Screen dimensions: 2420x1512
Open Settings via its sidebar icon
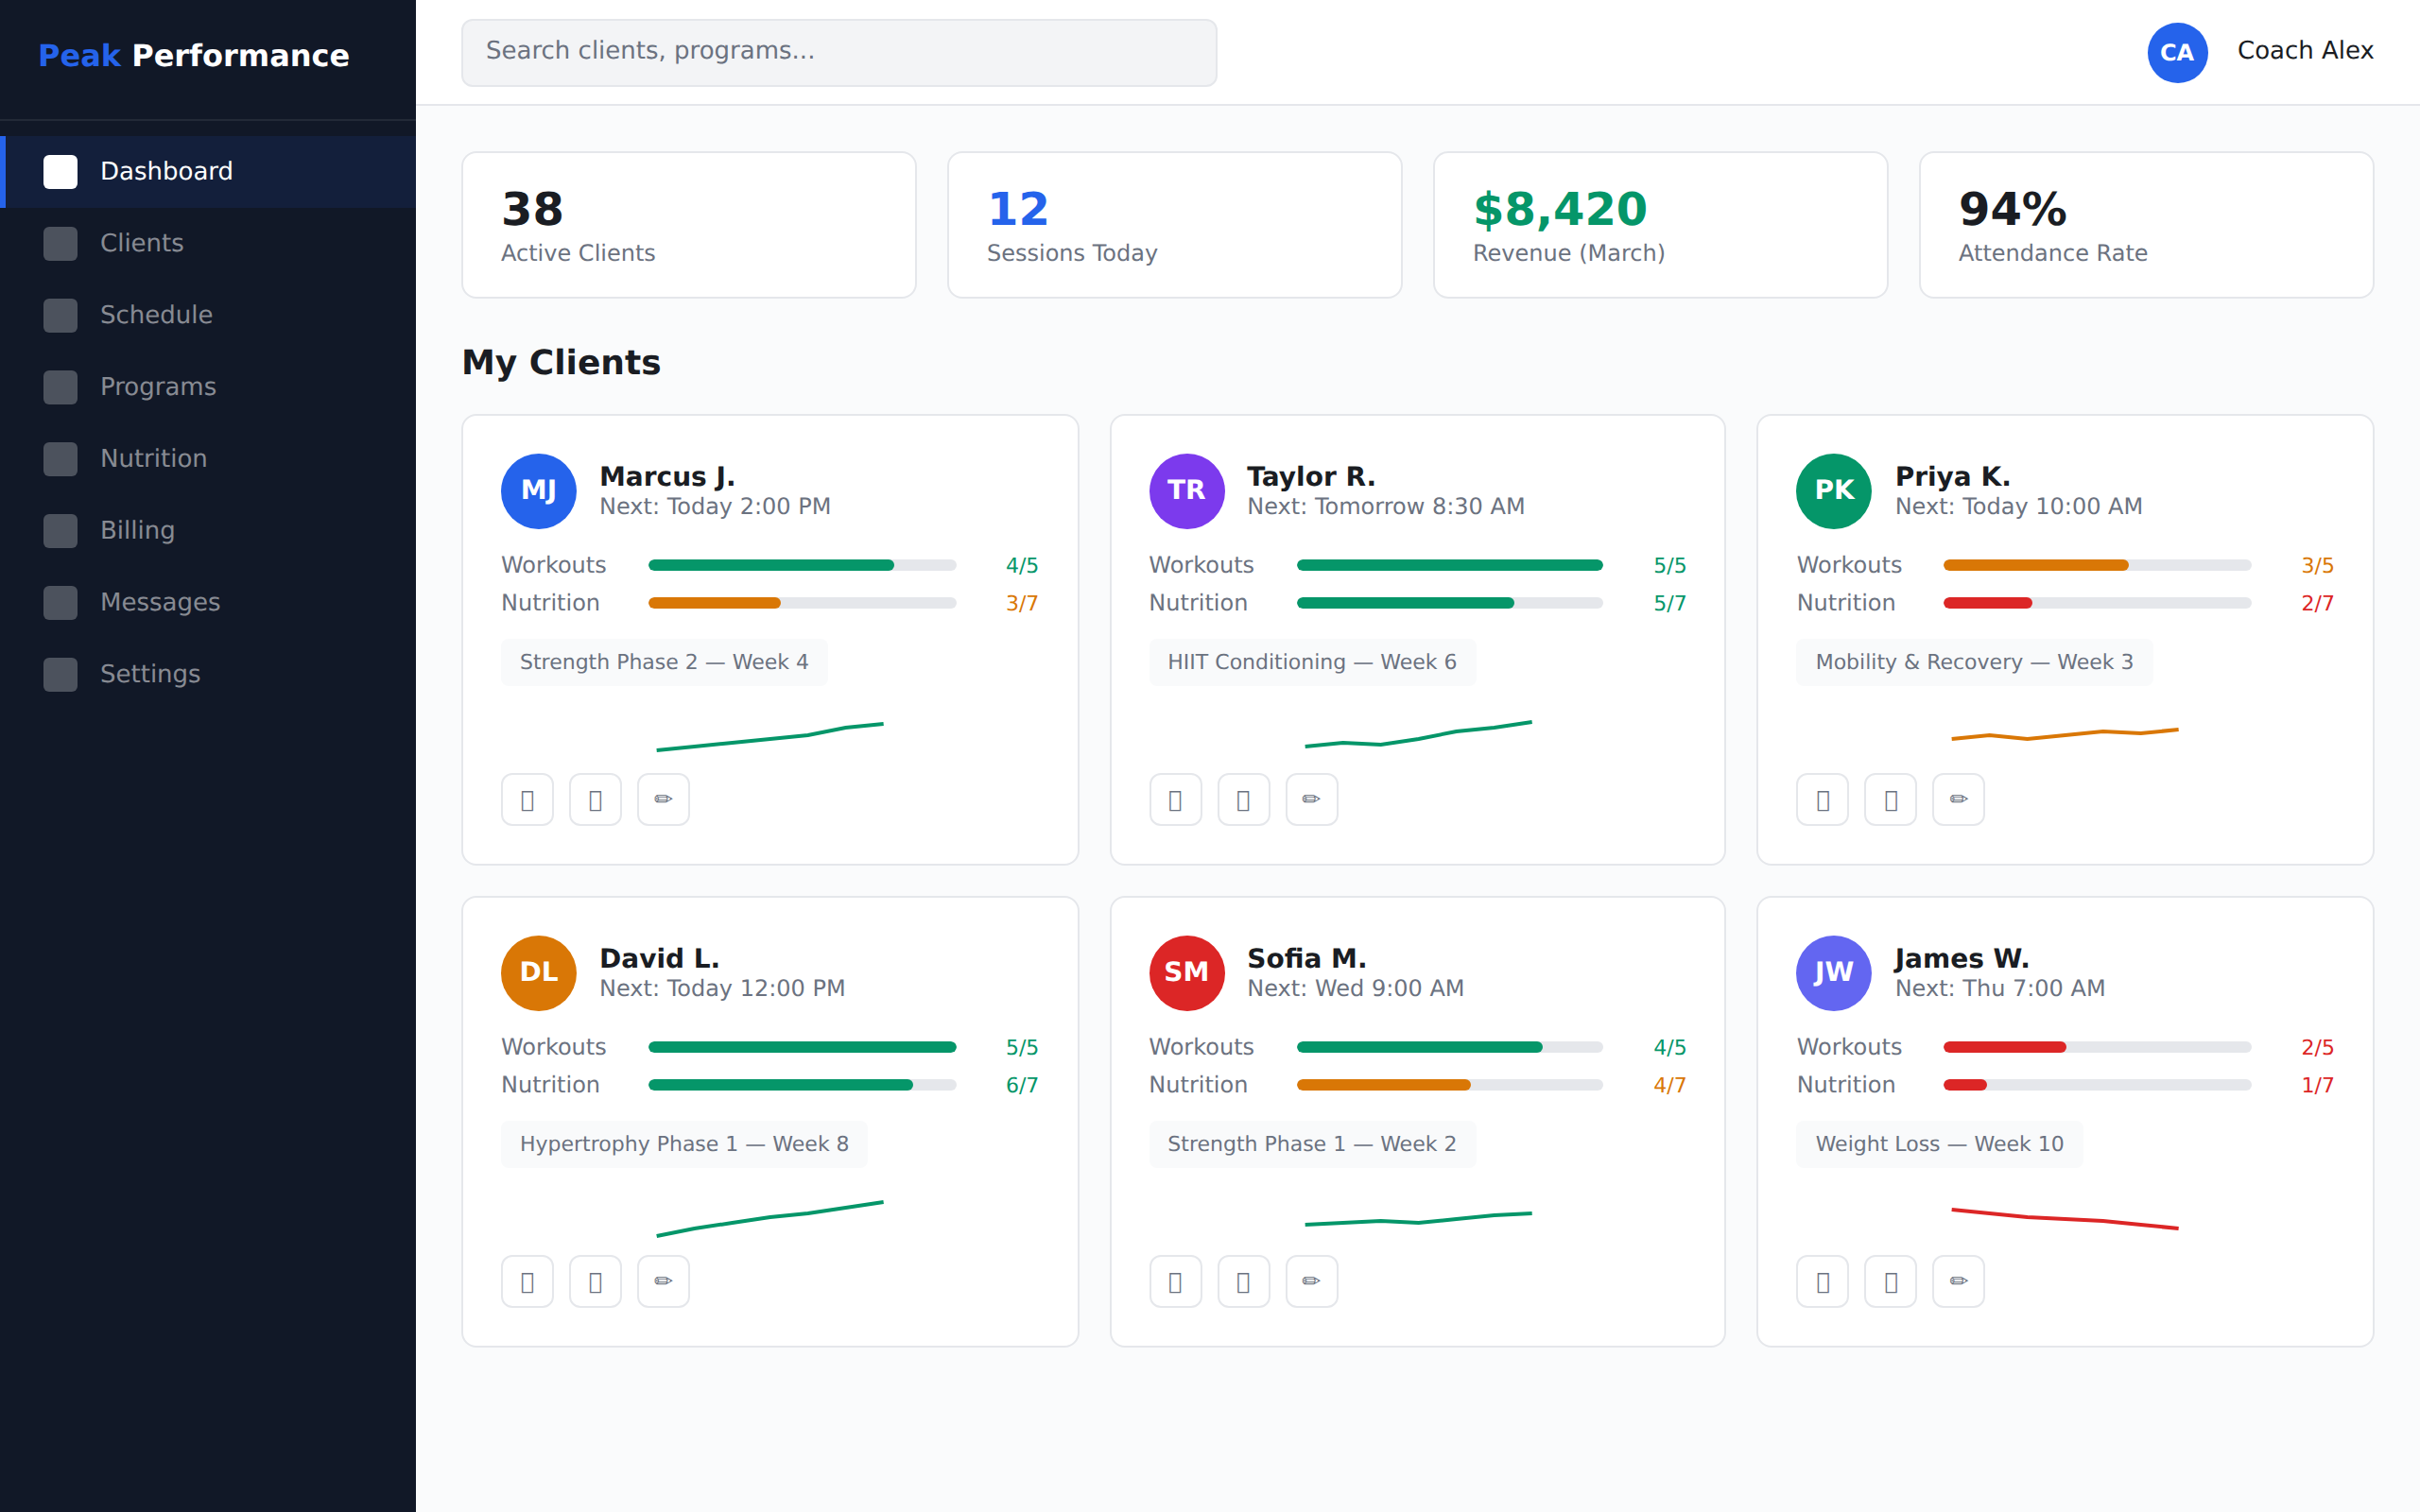click(60, 674)
